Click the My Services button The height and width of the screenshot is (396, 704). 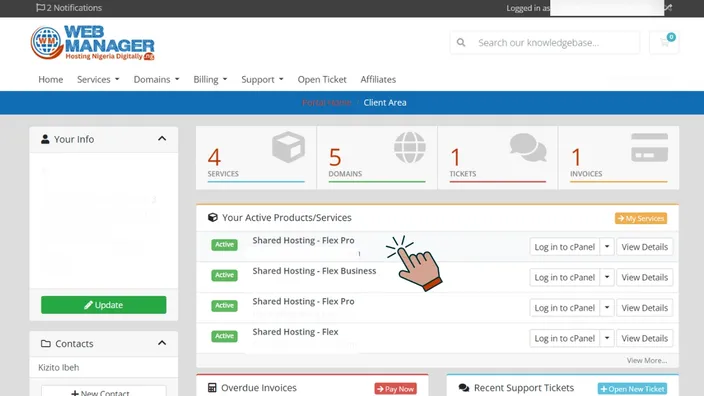click(x=641, y=218)
